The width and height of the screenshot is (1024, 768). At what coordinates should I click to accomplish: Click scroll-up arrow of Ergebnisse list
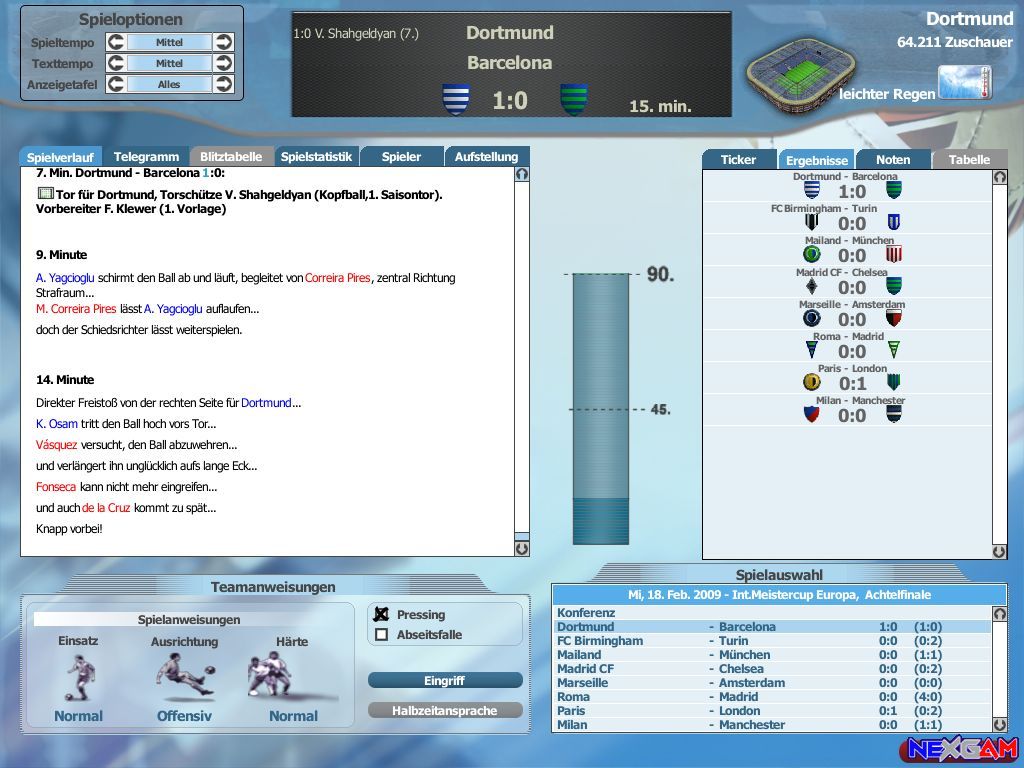(1000, 177)
